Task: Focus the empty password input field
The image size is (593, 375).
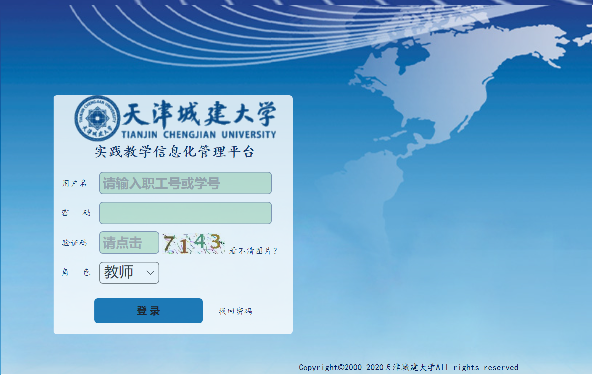Action: [185, 213]
